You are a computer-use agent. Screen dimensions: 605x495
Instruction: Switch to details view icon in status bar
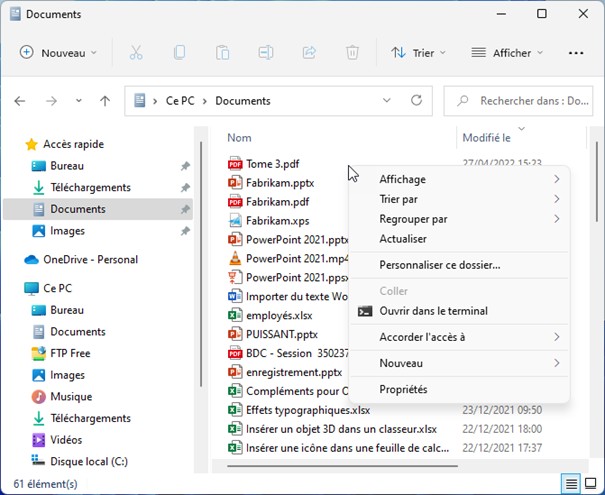point(570,484)
